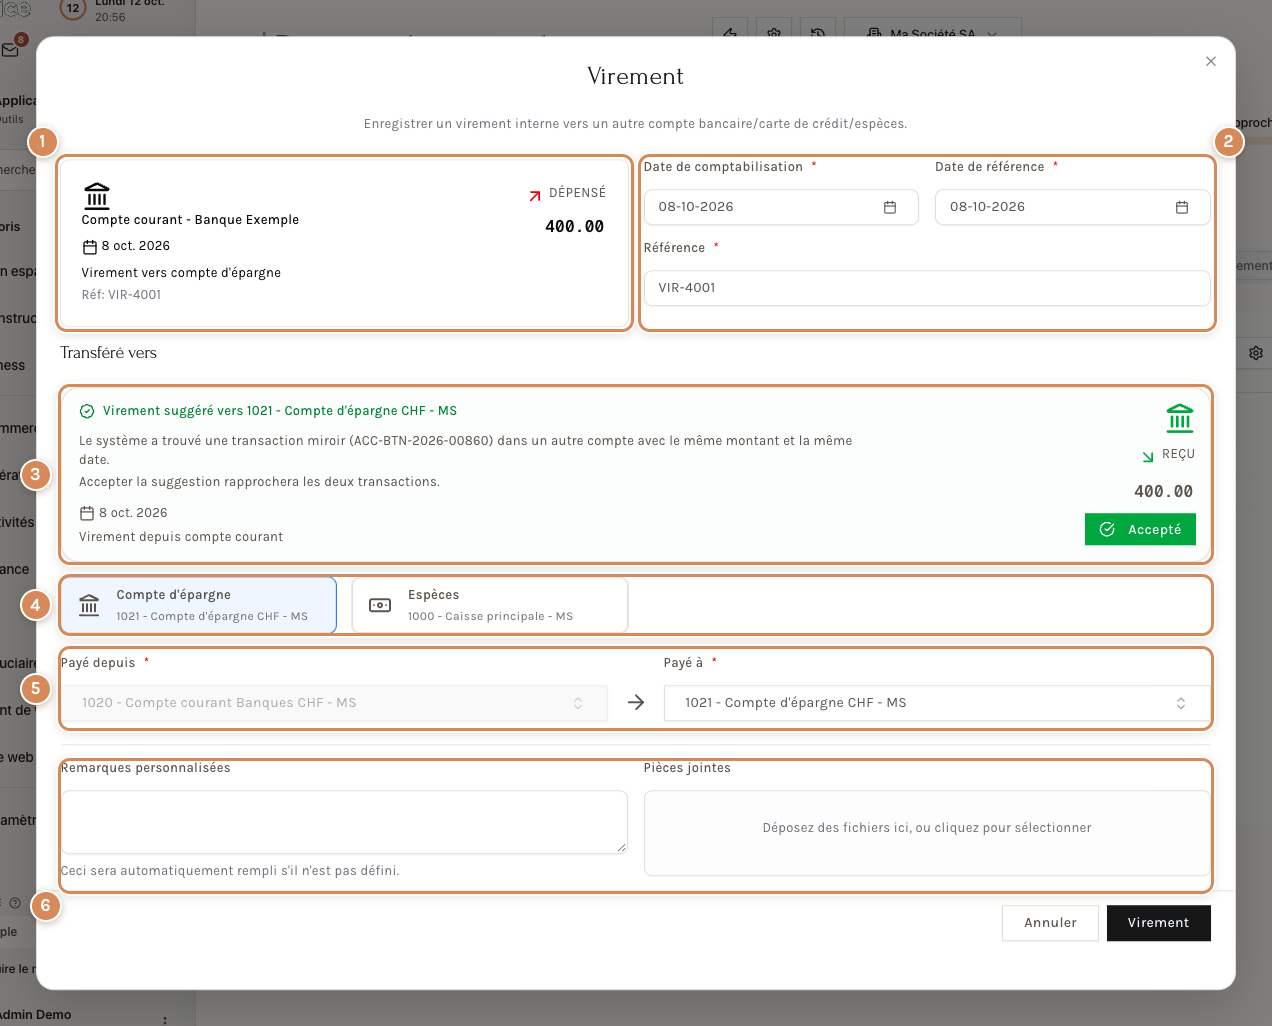Open the three-dot menu beside Admin Demo
The width and height of the screenshot is (1272, 1026).
(x=165, y=1020)
